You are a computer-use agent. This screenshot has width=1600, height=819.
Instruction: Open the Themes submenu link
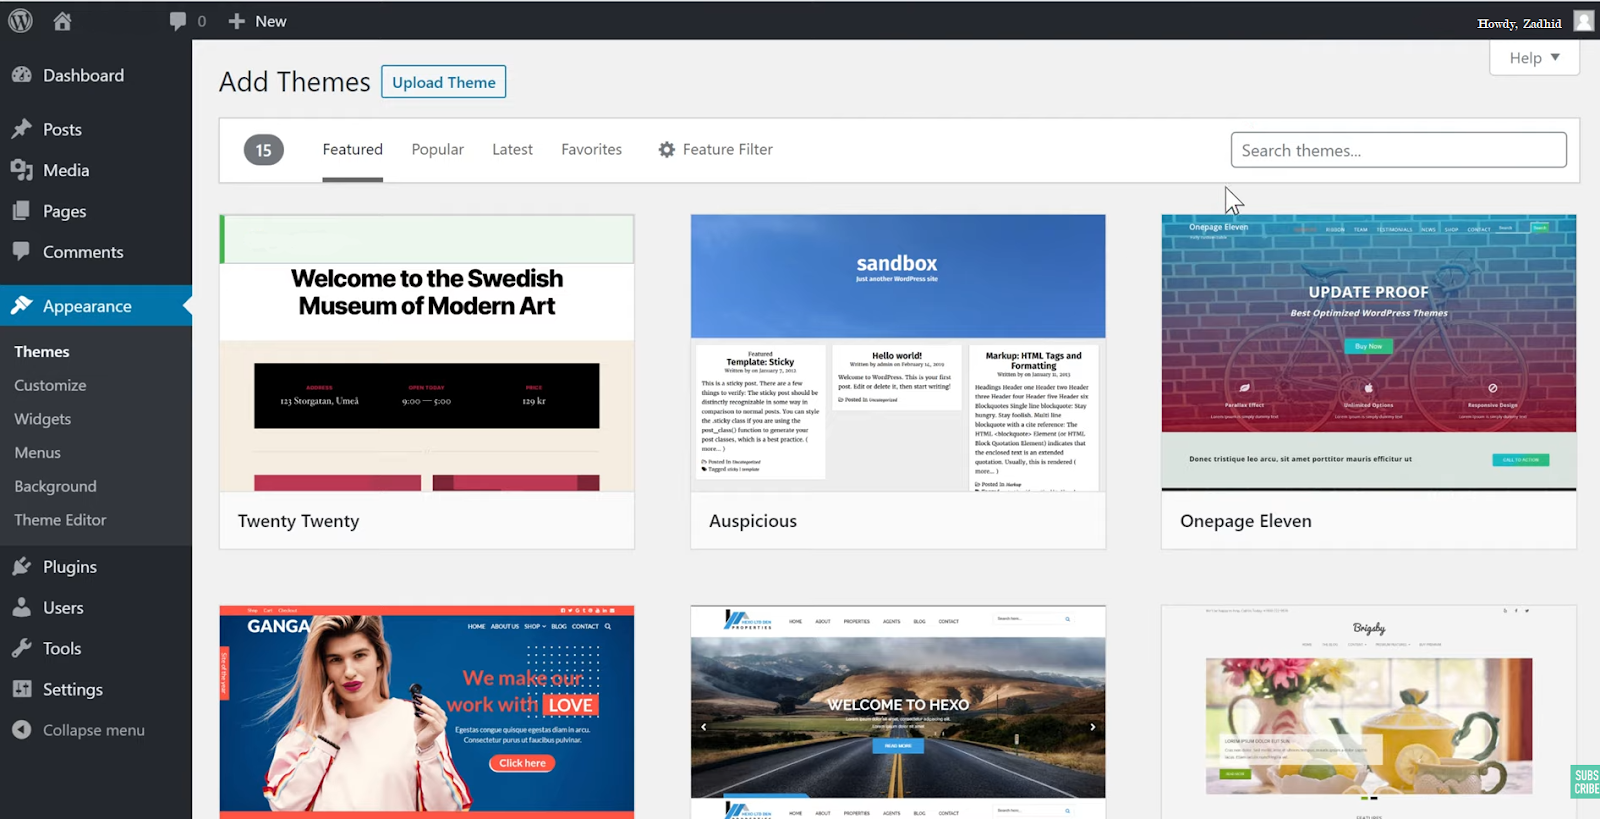pos(42,352)
